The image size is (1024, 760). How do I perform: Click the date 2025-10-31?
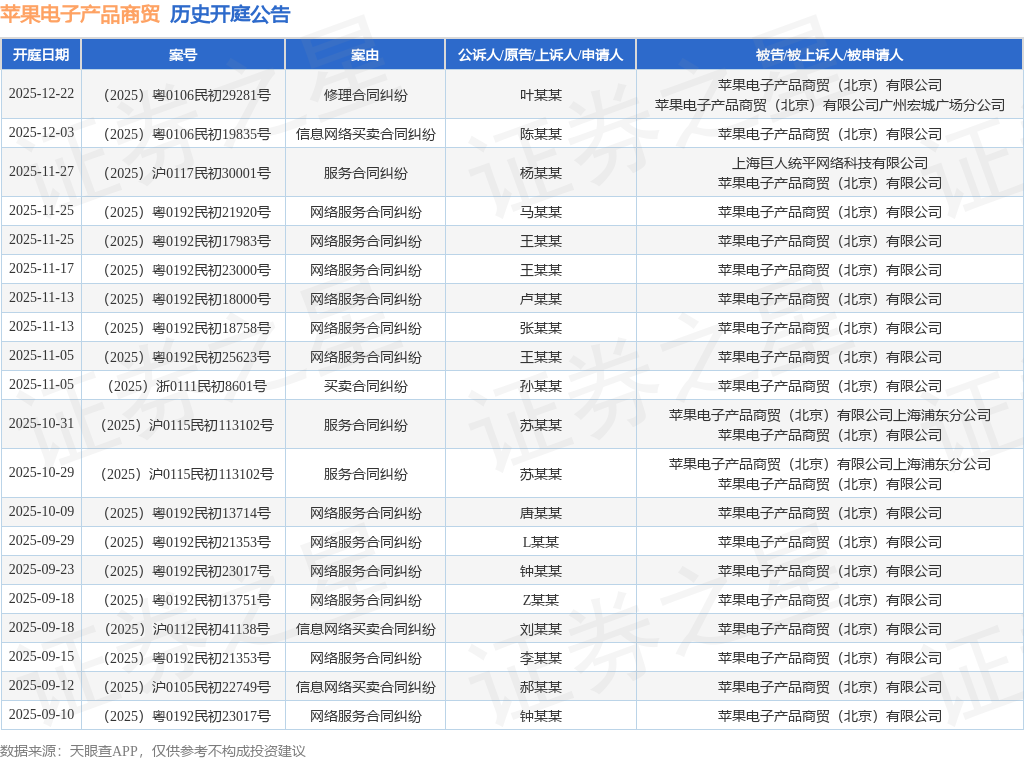coord(41,423)
